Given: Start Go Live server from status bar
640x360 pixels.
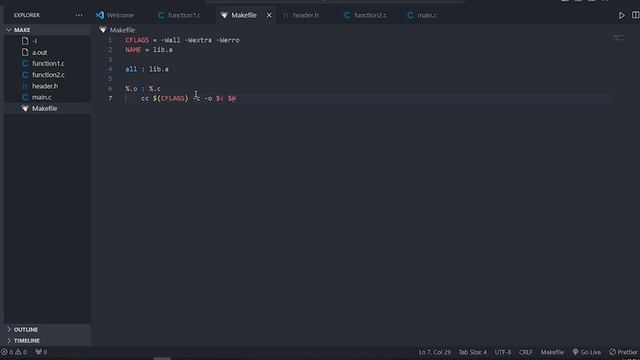Looking at the screenshot, I should pos(587,352).
